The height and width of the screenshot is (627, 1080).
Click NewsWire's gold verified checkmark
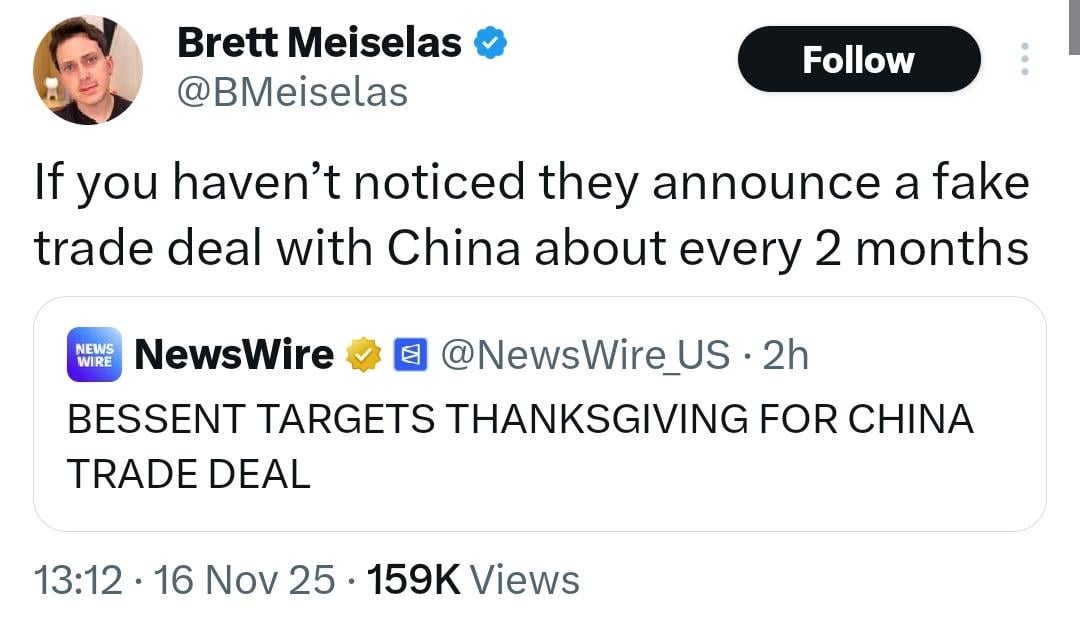tap(363, 355)
